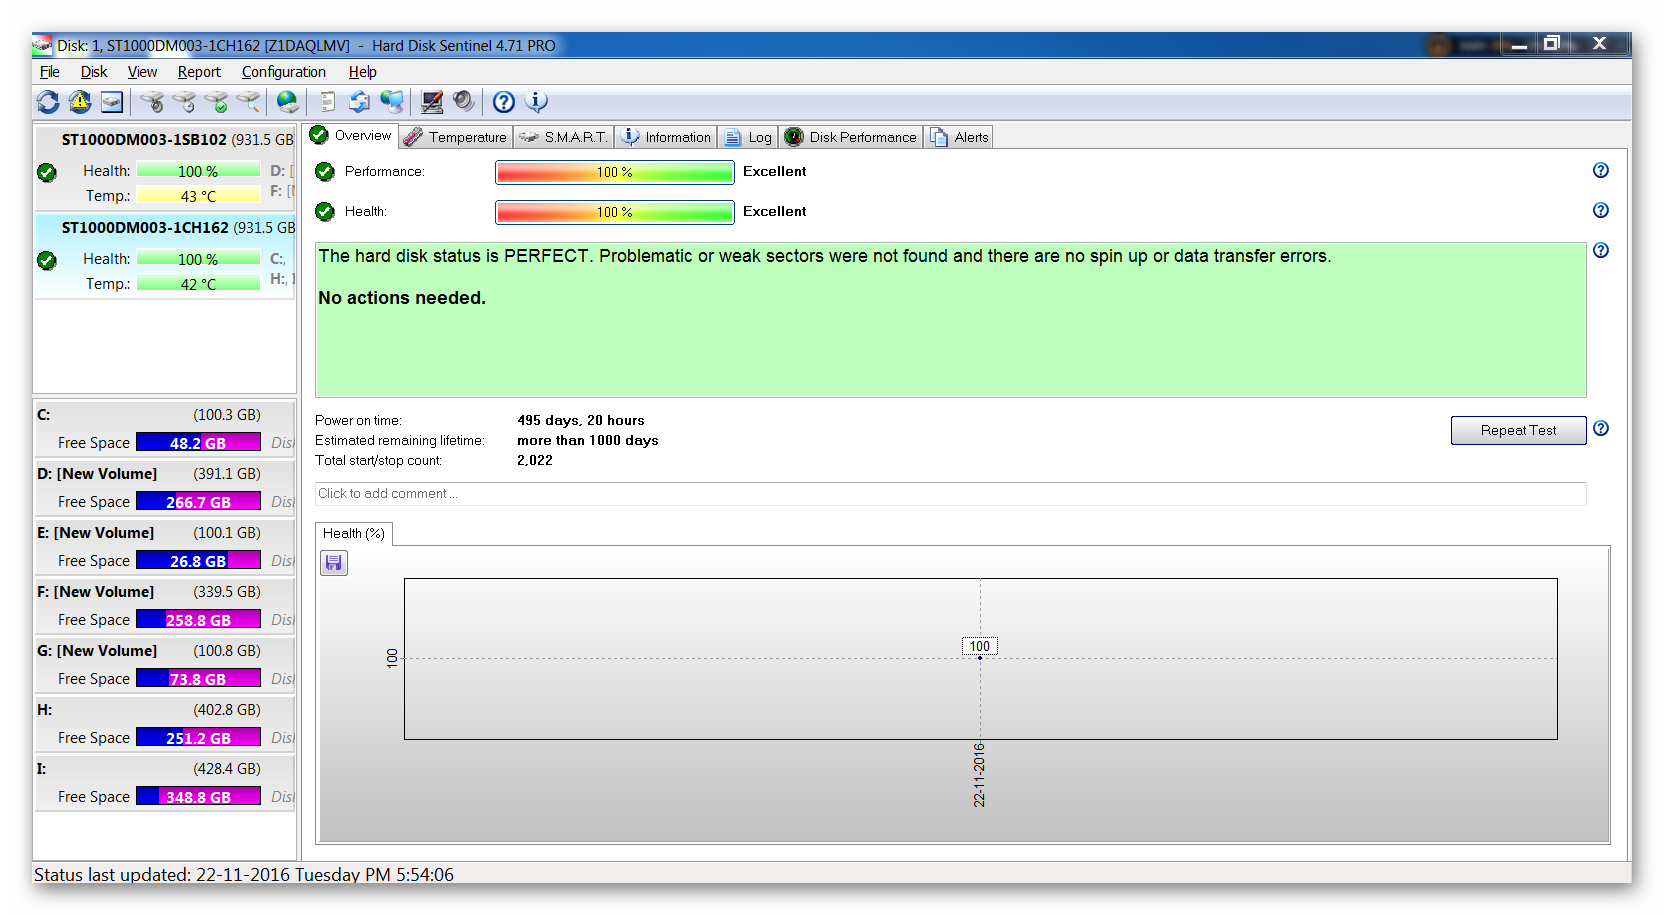
Task: Click the speaker sound toolbar icon
Action: 463,102
